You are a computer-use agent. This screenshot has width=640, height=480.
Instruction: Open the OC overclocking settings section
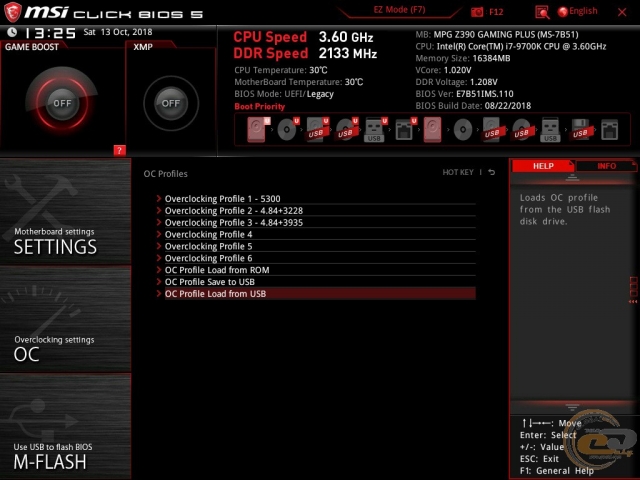pos(65,319)
